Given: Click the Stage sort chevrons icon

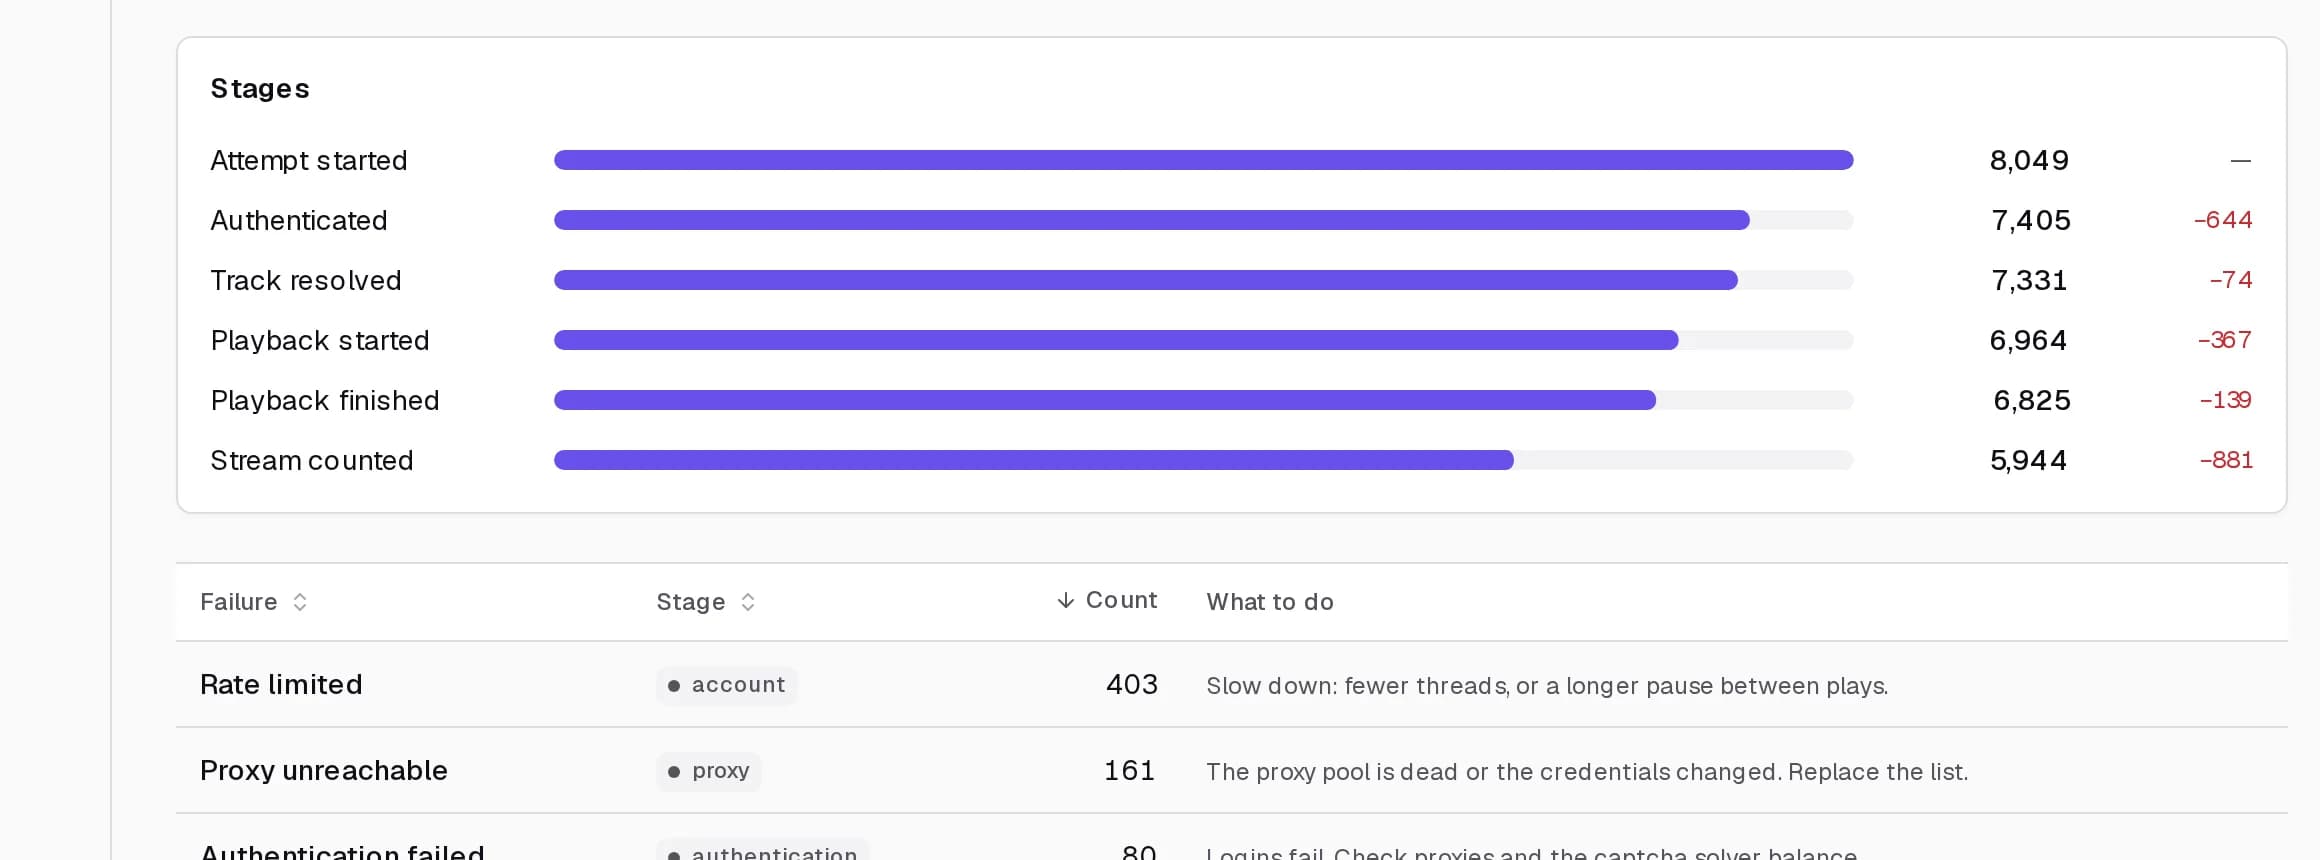Looking at the screenshot, I should (748, 602).
